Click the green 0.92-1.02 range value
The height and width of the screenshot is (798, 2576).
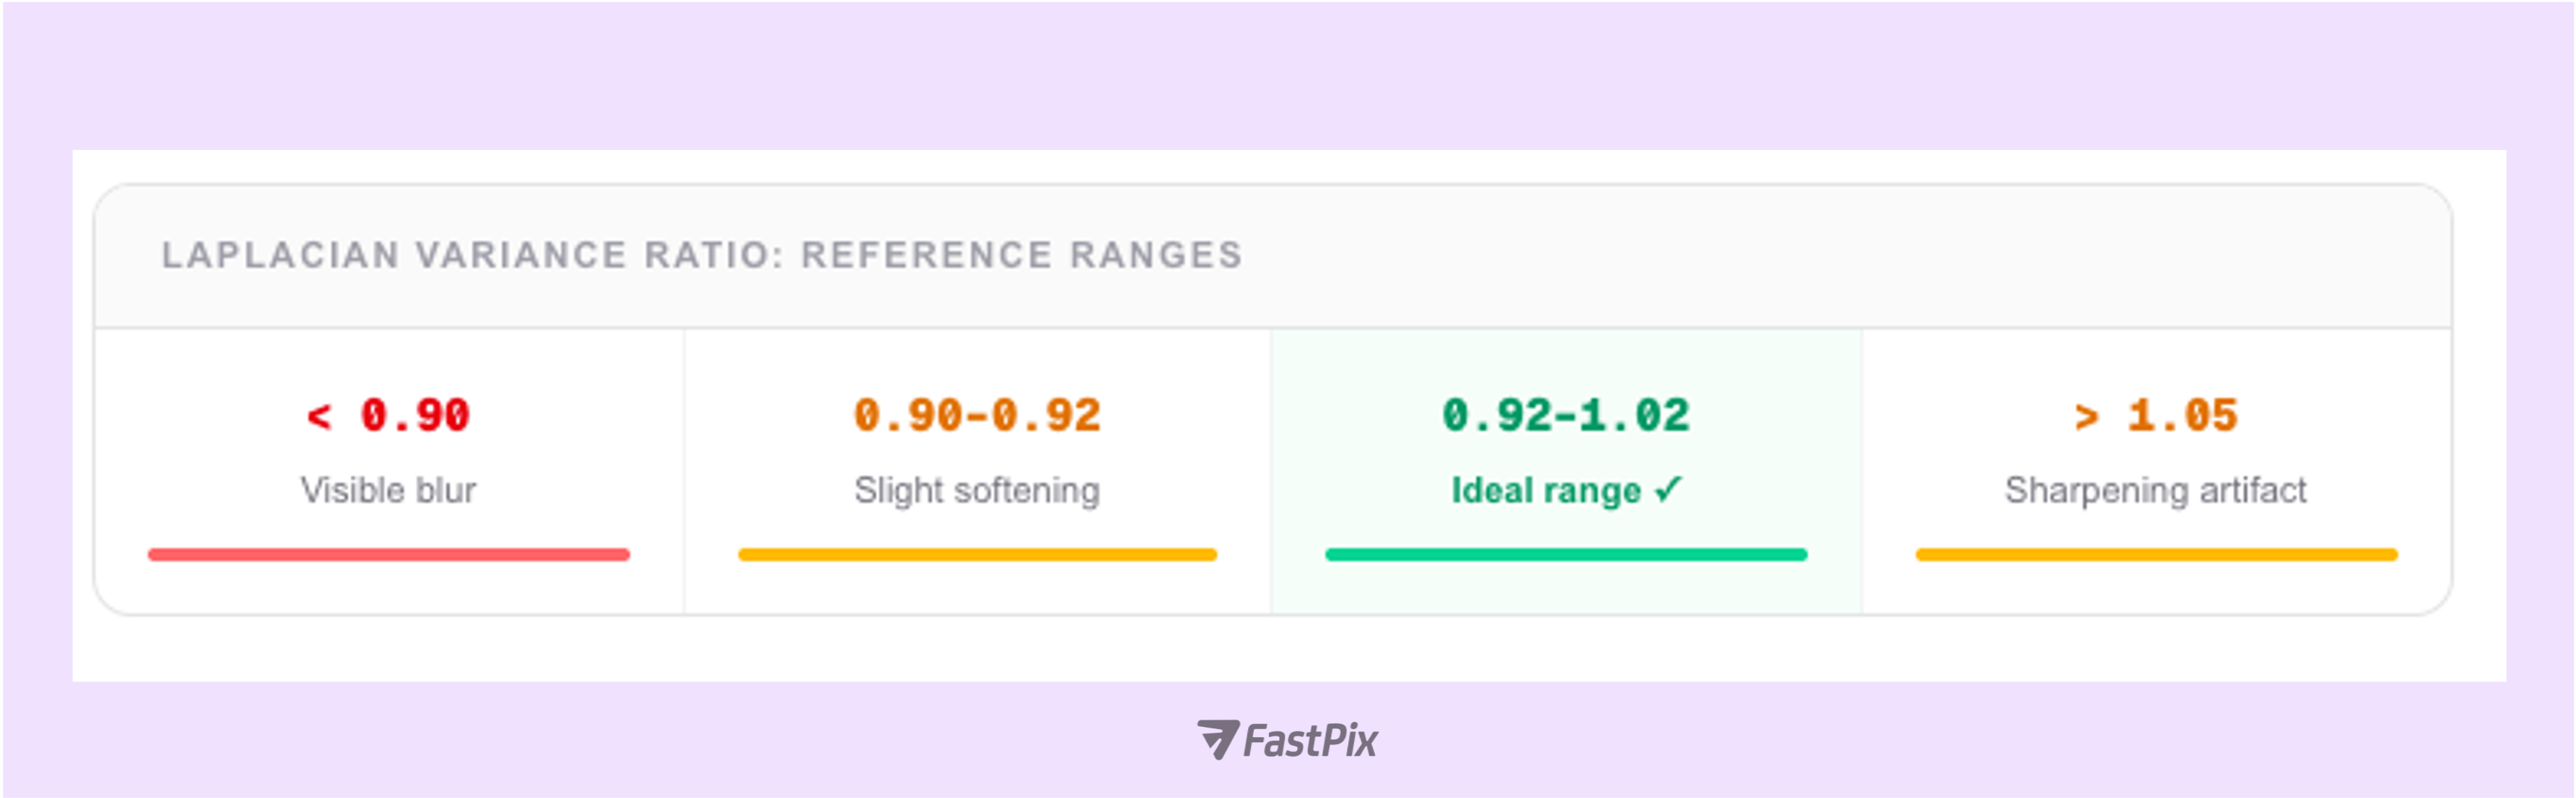(1566, 415)
